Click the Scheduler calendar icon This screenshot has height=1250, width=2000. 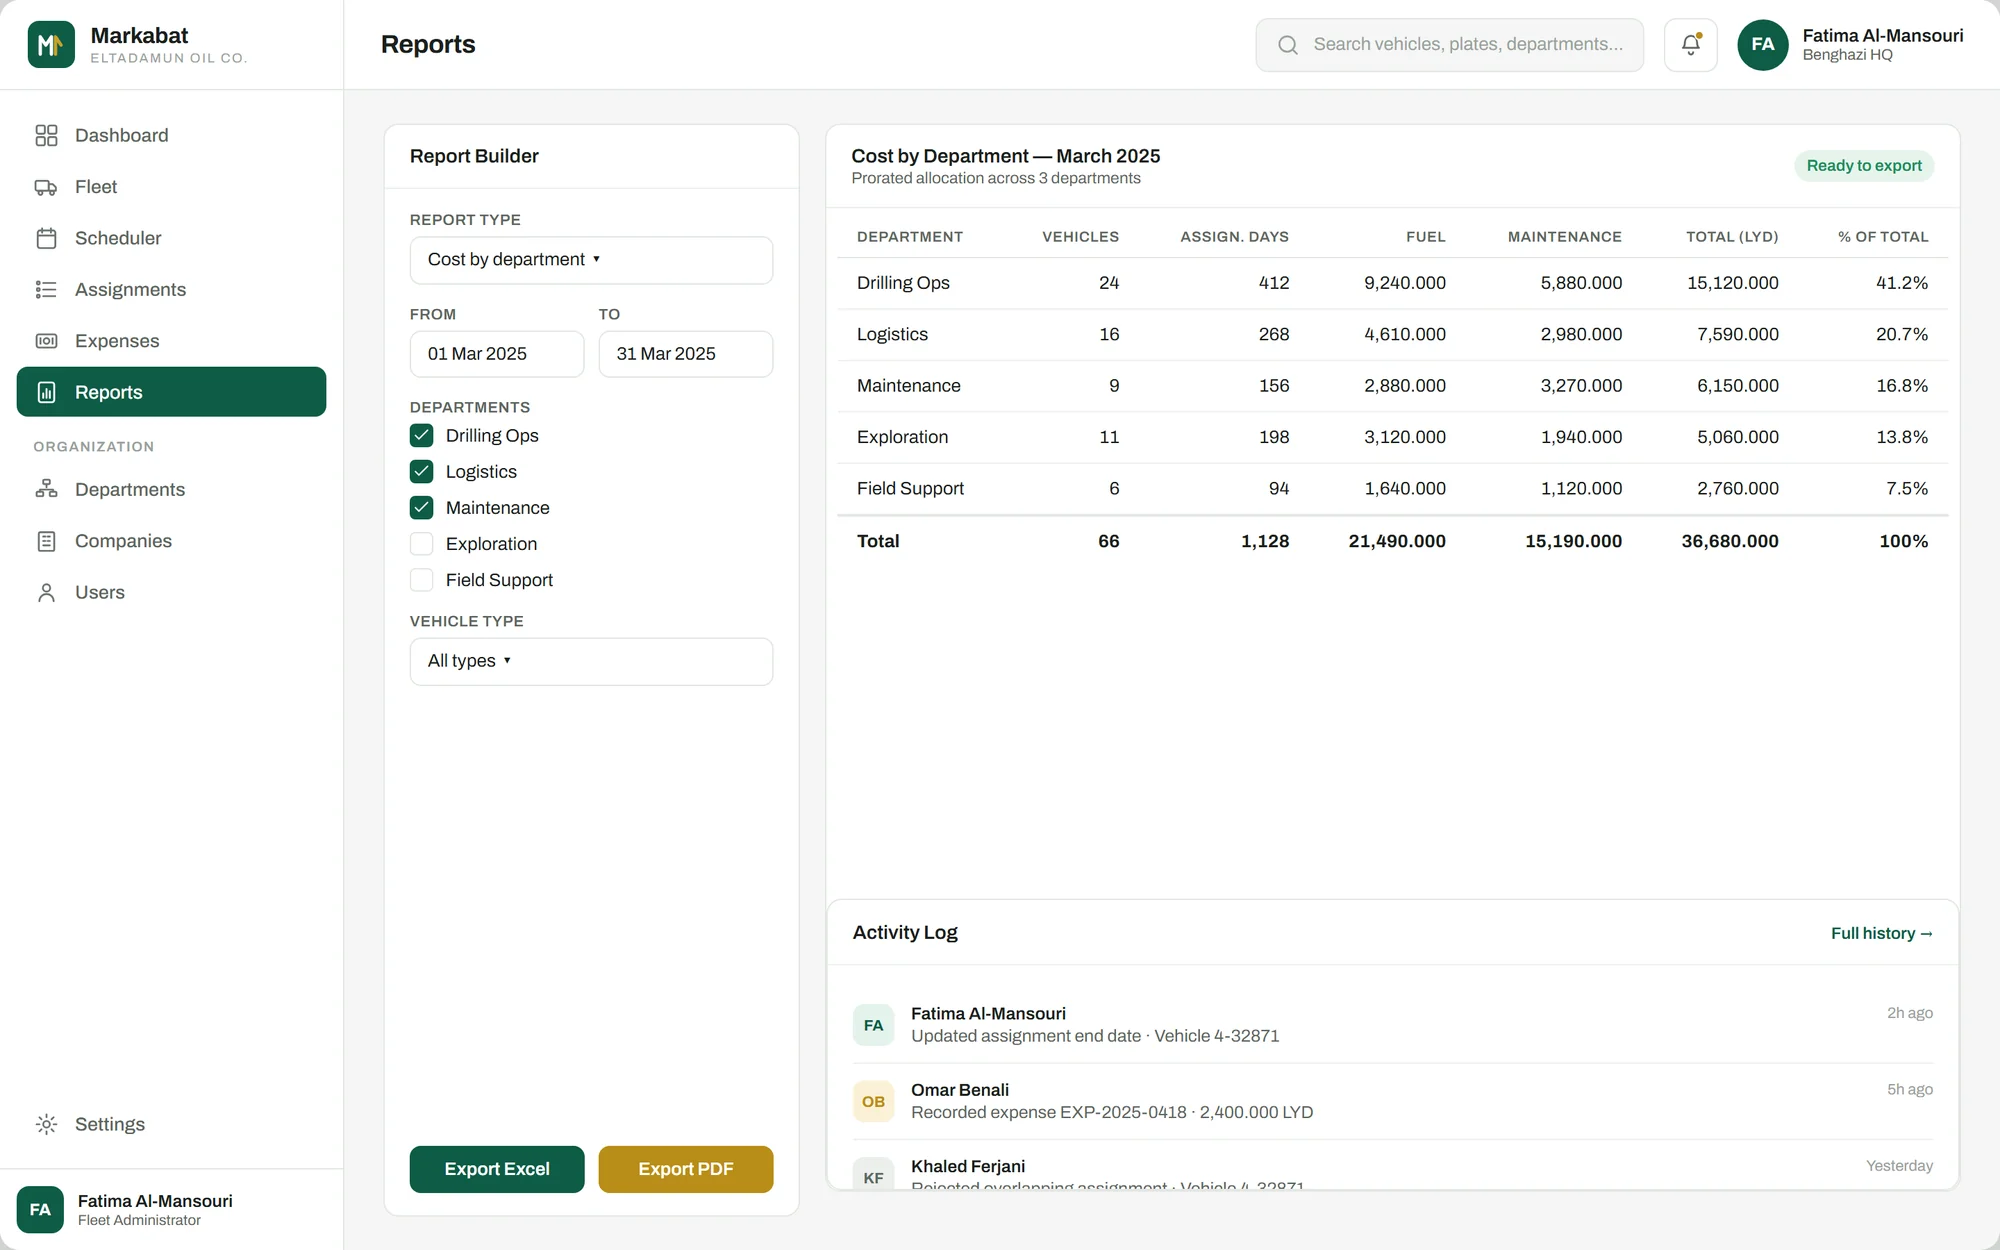click(x=46, y=238)
